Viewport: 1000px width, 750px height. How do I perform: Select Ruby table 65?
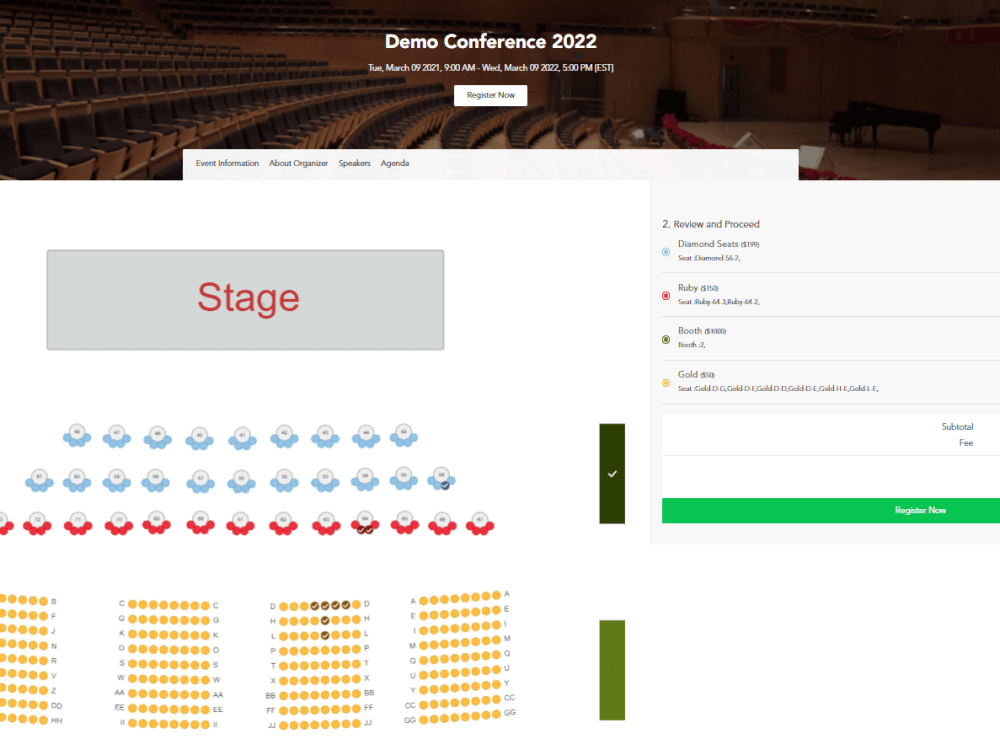point(404,522)
